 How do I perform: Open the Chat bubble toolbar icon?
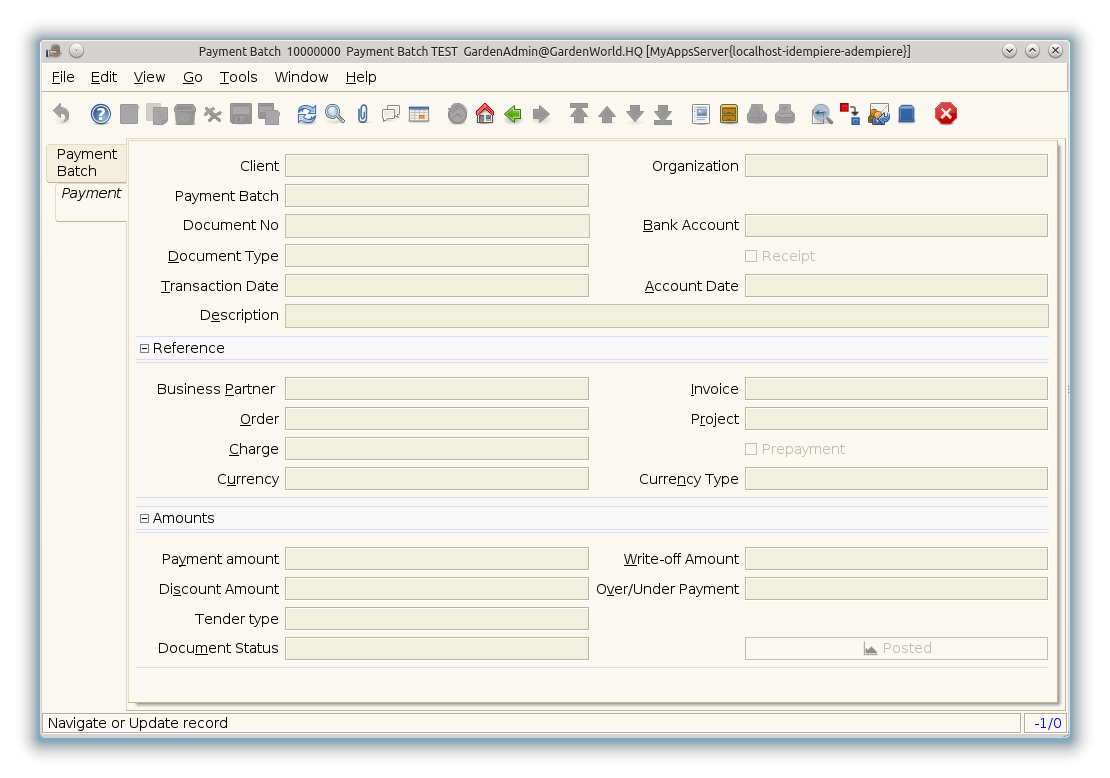390,114
